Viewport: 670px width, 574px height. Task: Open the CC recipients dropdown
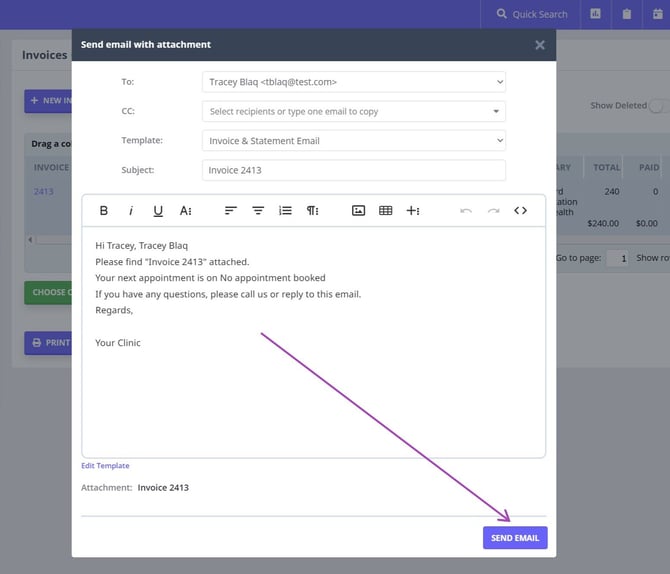click(354, 112)
